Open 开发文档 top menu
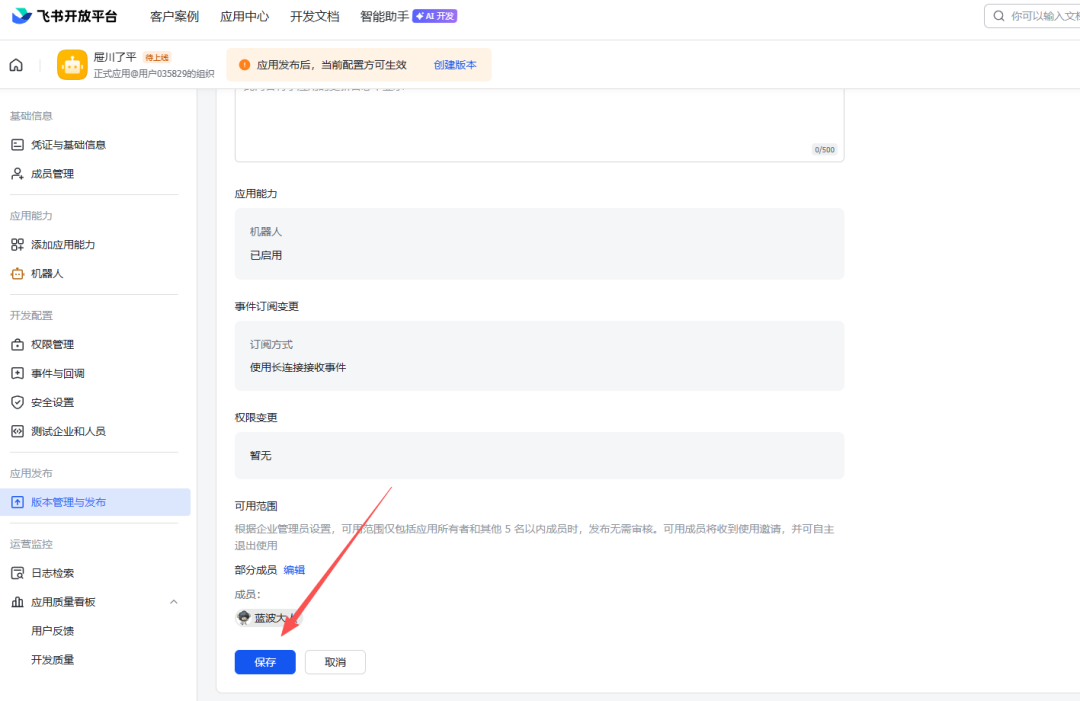 pos(314,16)
